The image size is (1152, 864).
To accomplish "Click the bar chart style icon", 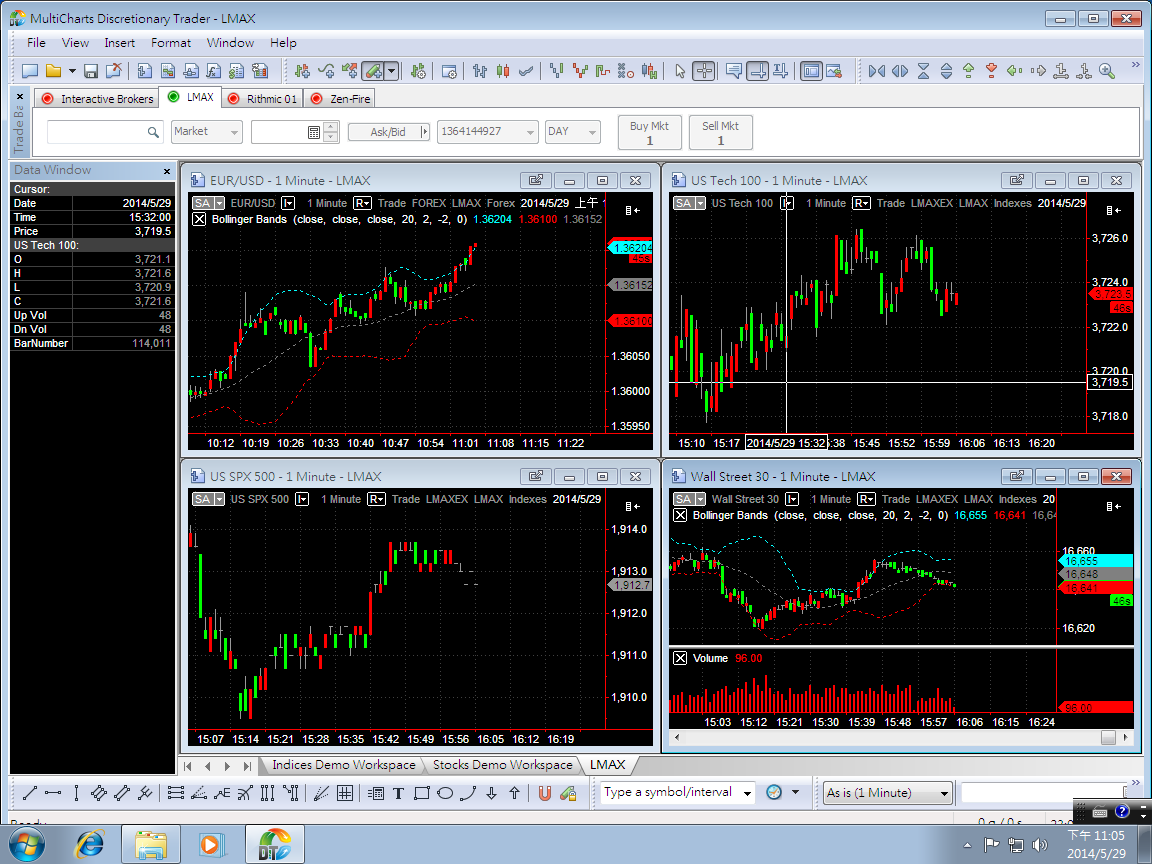I will pyautogui.click(x=480, y=71).
